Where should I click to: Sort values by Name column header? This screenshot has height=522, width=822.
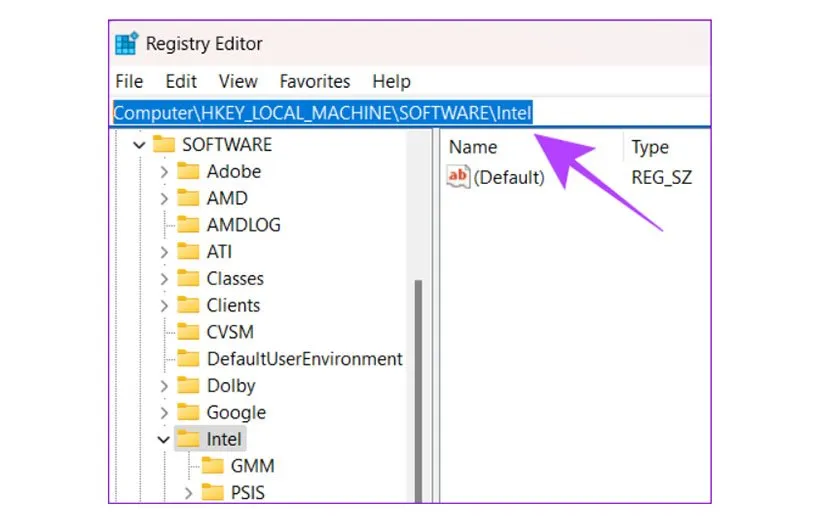pyautogui.click(x=473, y=147)
